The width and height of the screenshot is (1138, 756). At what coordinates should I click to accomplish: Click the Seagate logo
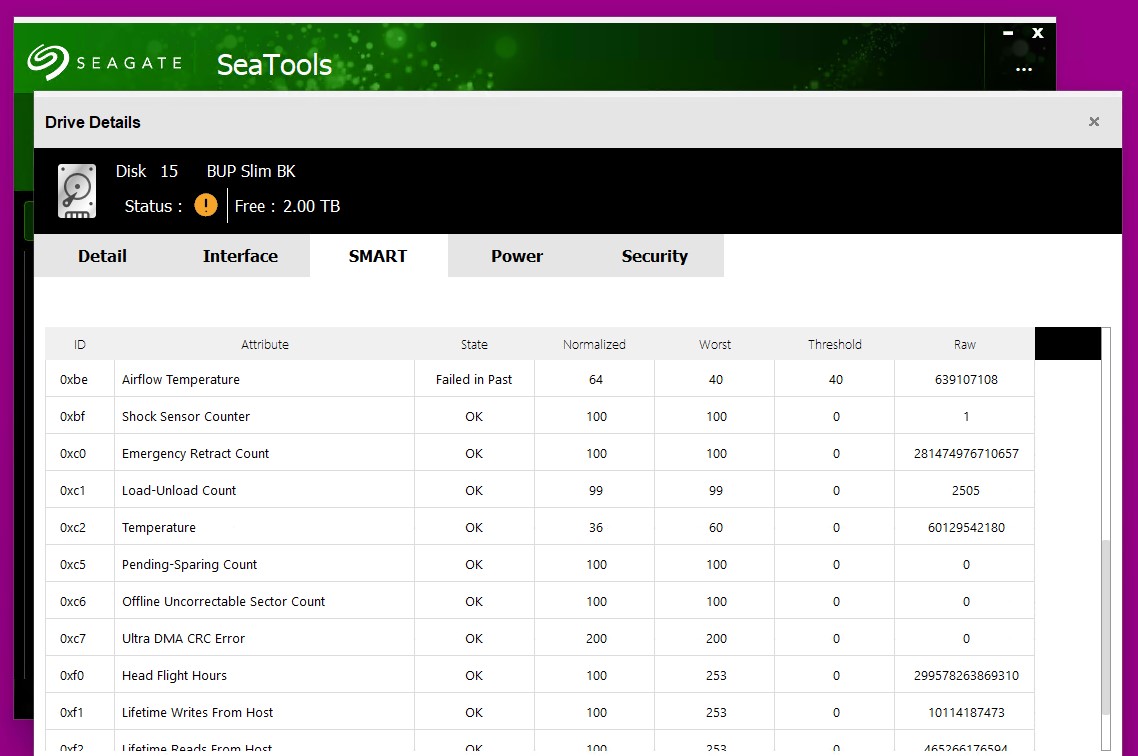(104, 62)
